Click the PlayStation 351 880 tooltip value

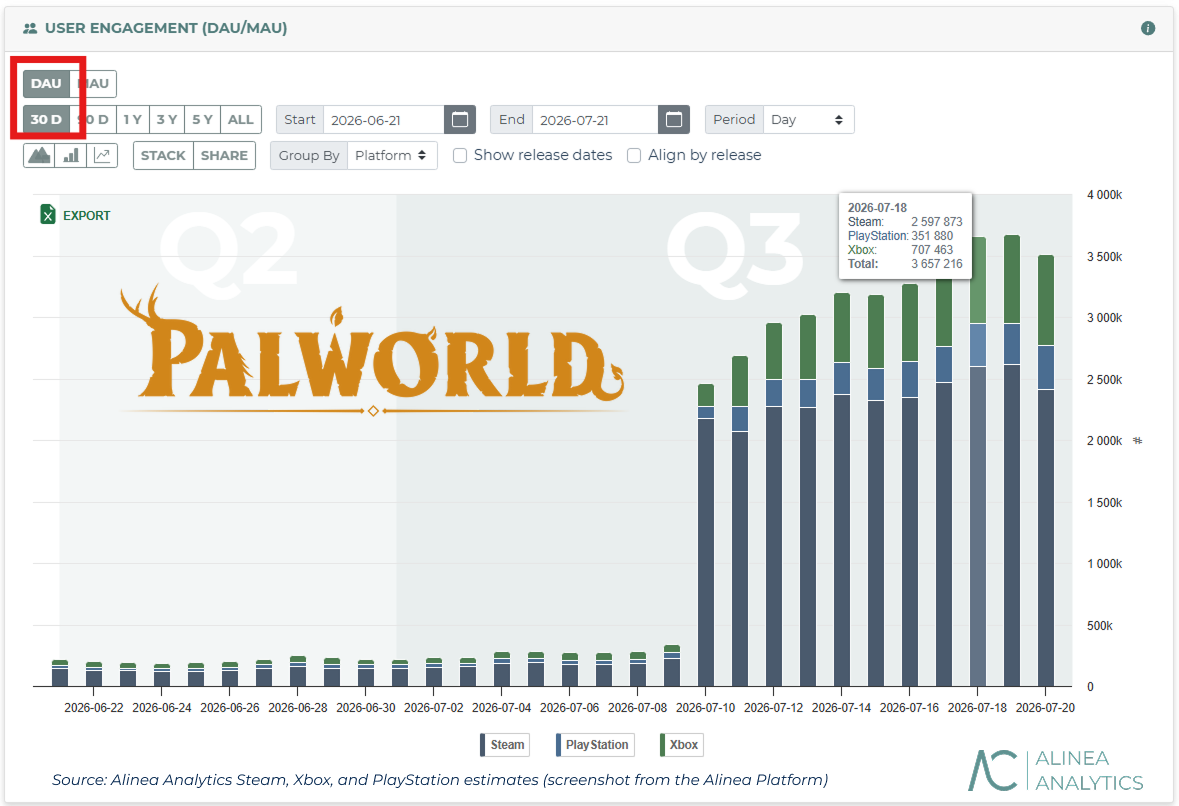coord(932,235)
